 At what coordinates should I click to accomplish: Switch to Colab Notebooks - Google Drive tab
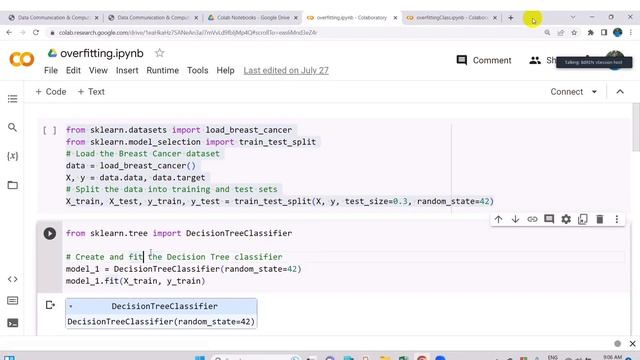point(253,18)
